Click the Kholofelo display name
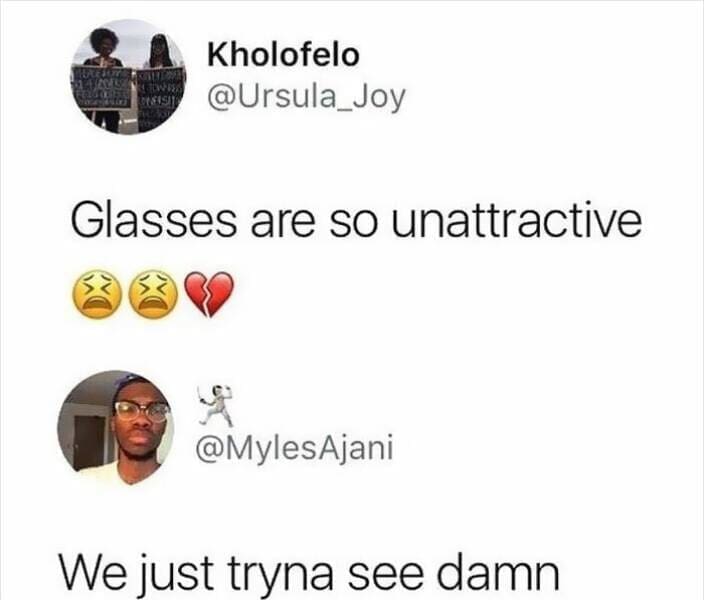This screenshot has width=704, height=600. (283, 55)
